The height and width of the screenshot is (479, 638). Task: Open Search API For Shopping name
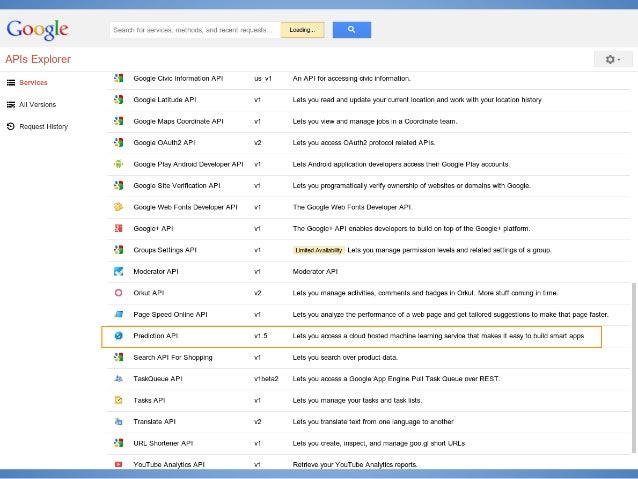click(173, 357)
